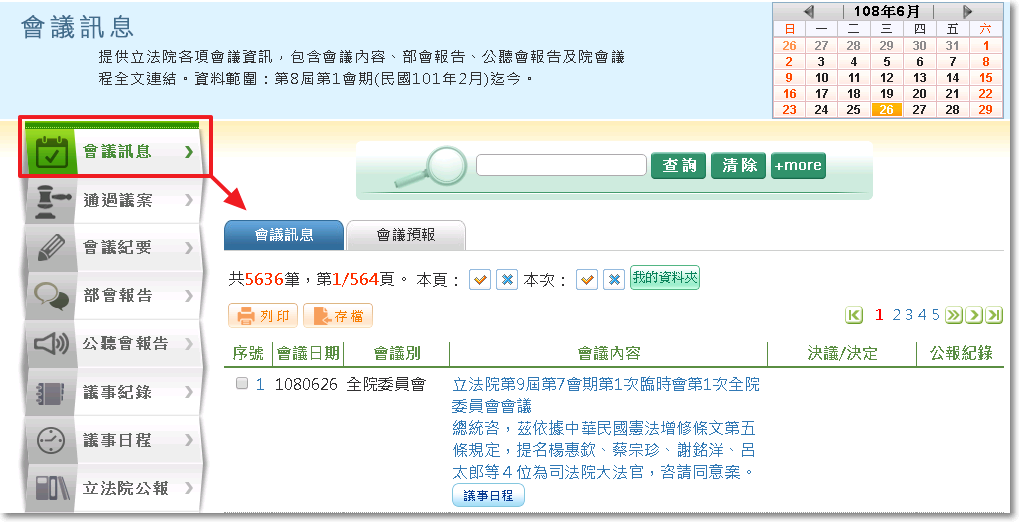Screen dimensions: 1019x522
Task: Select highlighted date 26 in calendar
Action: (886, 110)
